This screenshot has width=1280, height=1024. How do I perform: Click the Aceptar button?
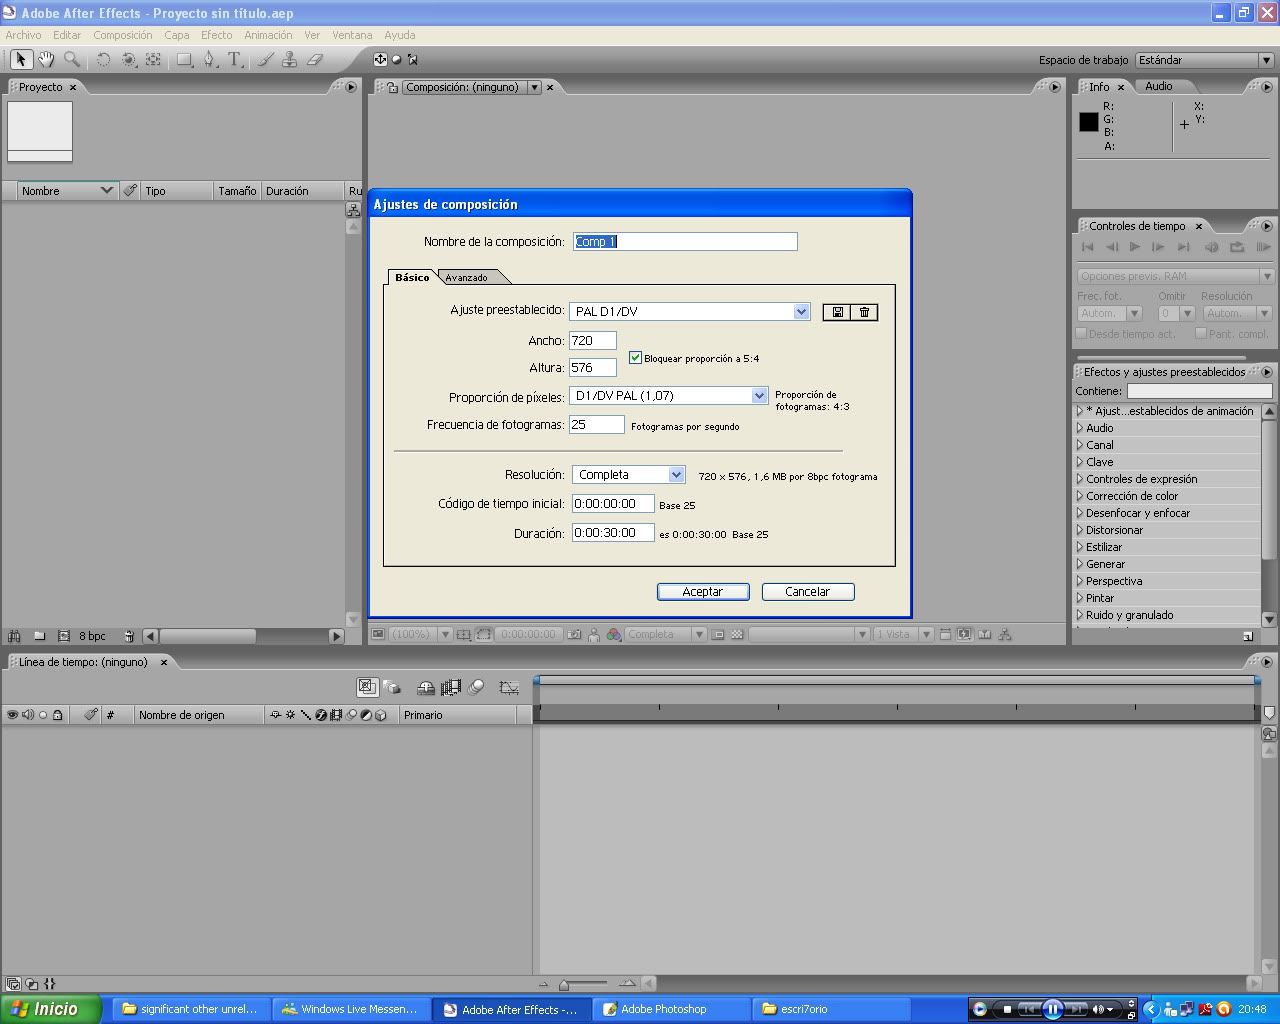pyautogui.click(x=703, y=592)
